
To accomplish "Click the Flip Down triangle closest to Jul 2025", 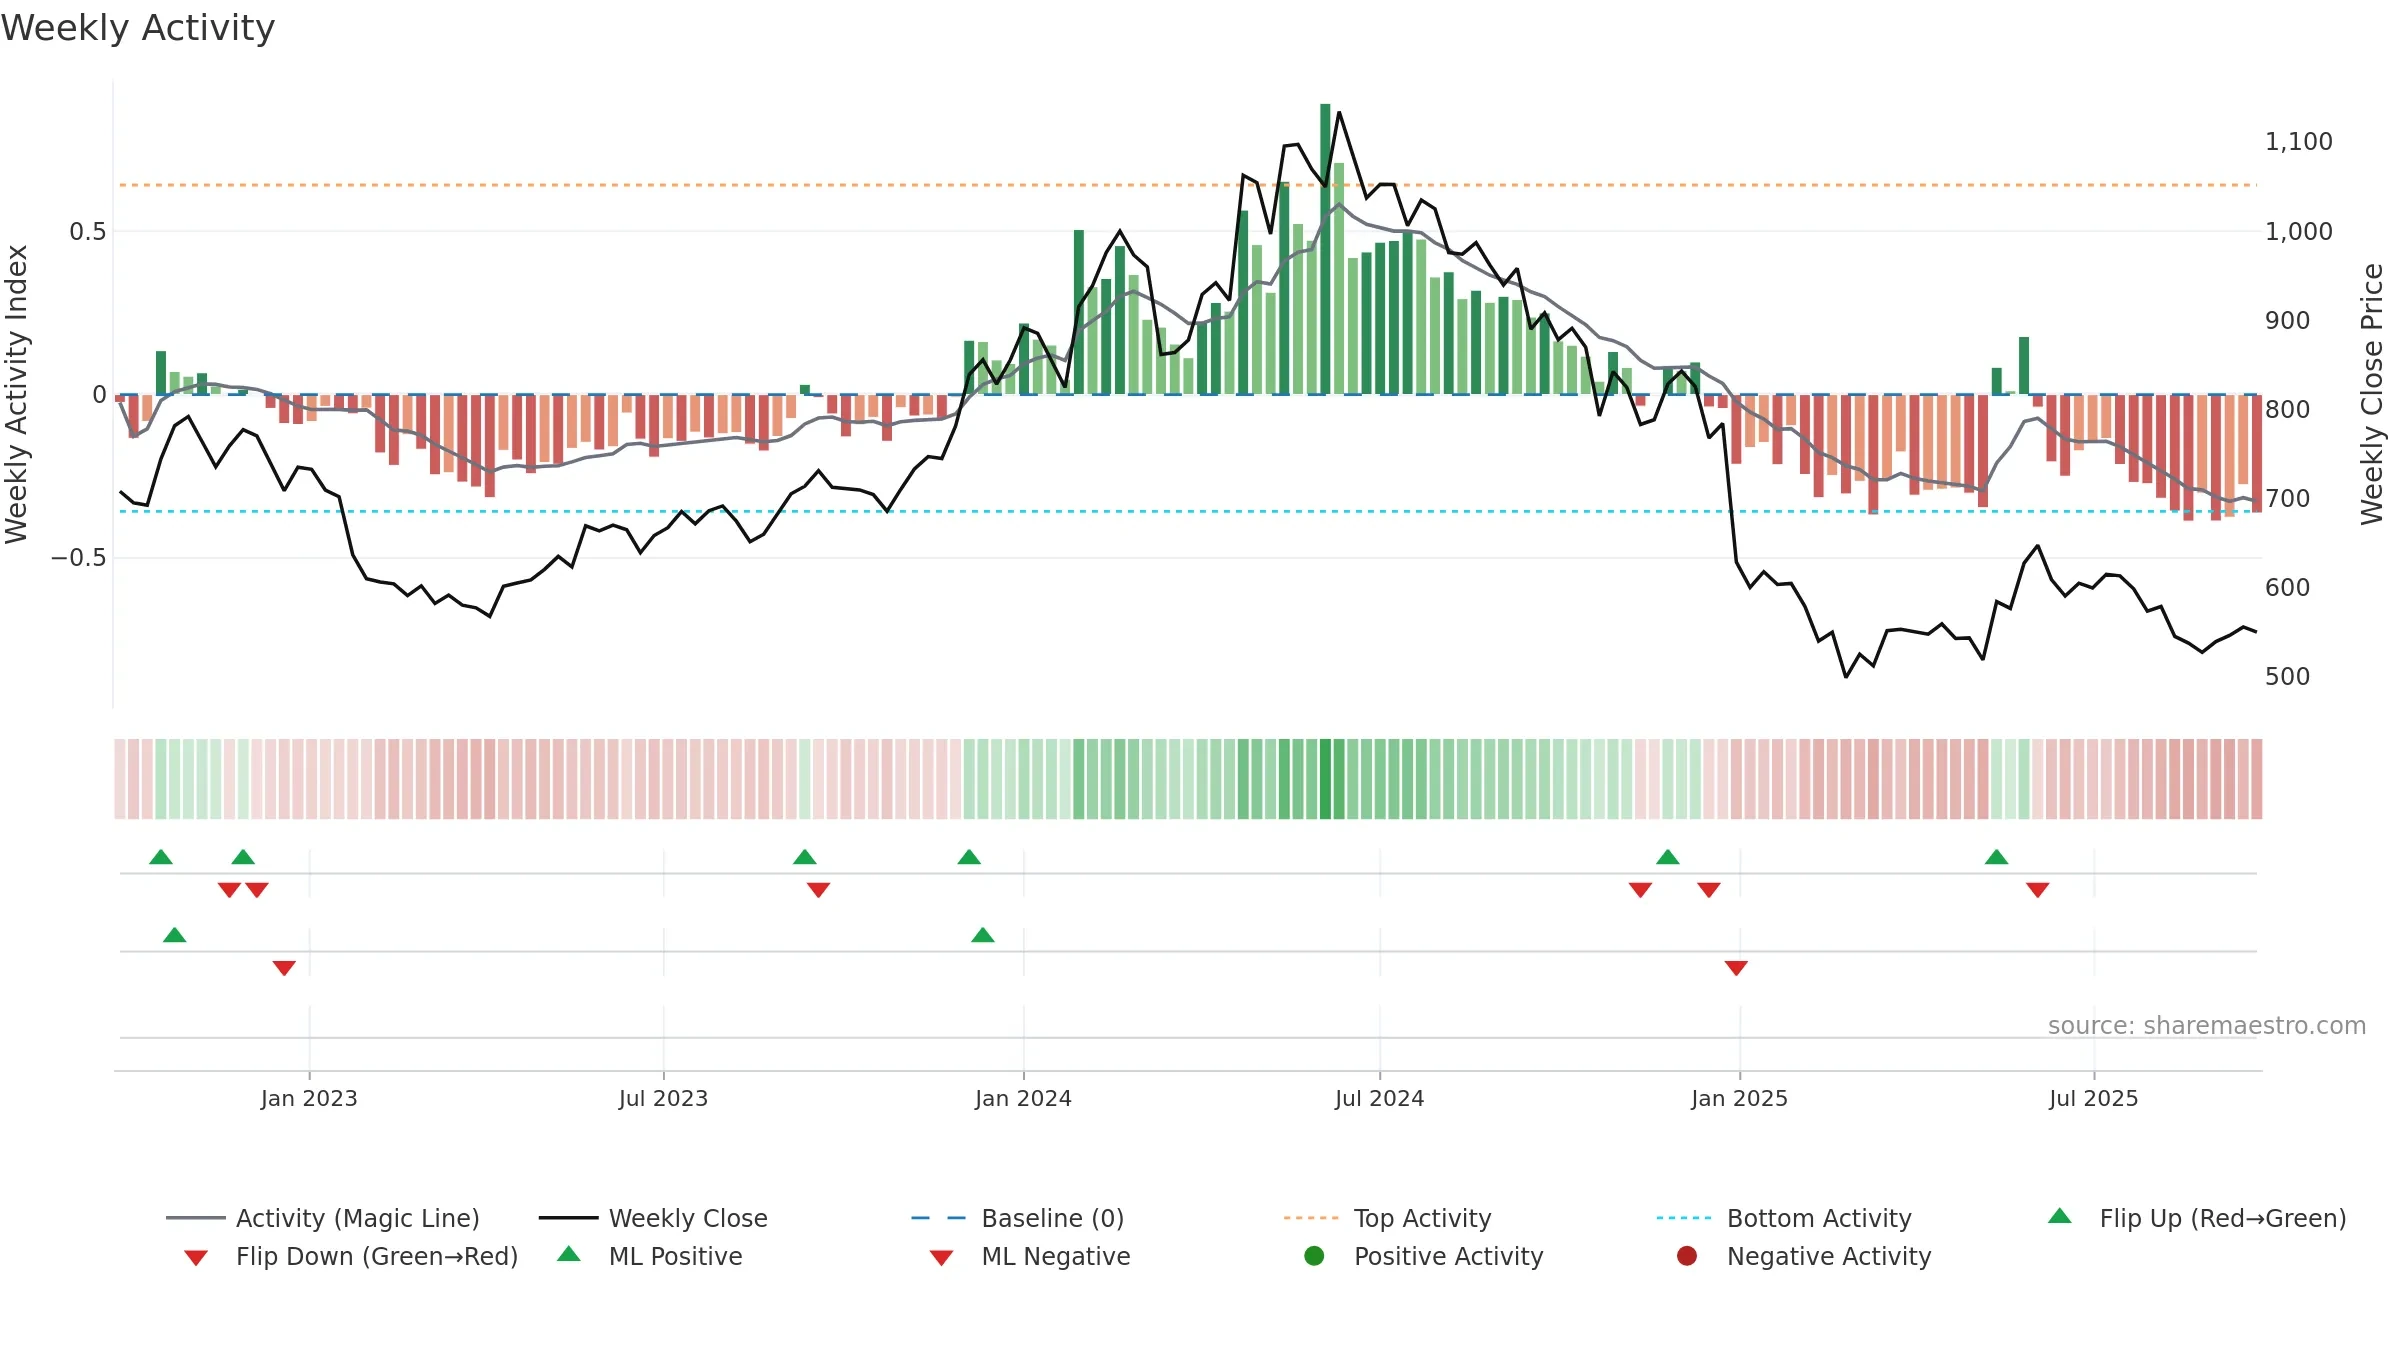I will 2038,890.
